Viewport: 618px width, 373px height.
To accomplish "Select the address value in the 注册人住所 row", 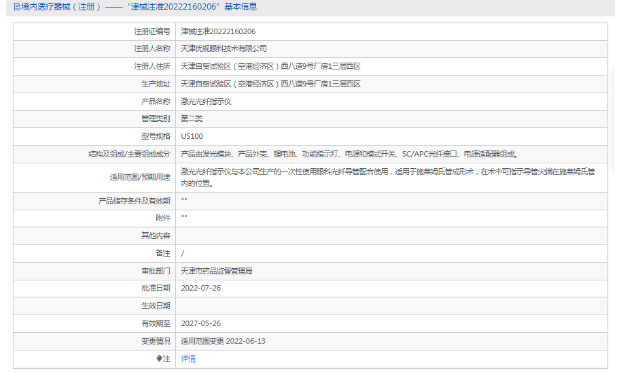I will click(270, 66).
